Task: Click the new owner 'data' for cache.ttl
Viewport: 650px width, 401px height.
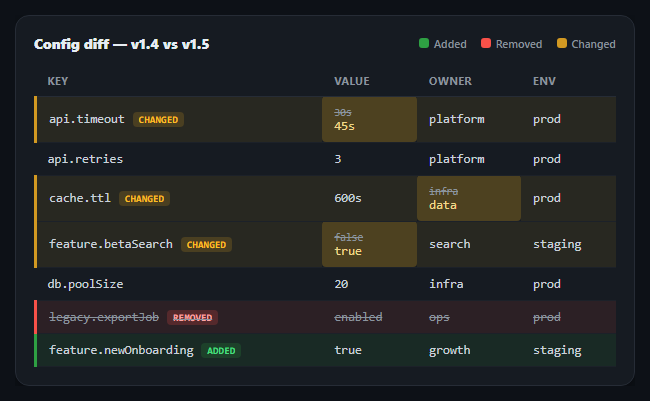Action: click(443, 205)
